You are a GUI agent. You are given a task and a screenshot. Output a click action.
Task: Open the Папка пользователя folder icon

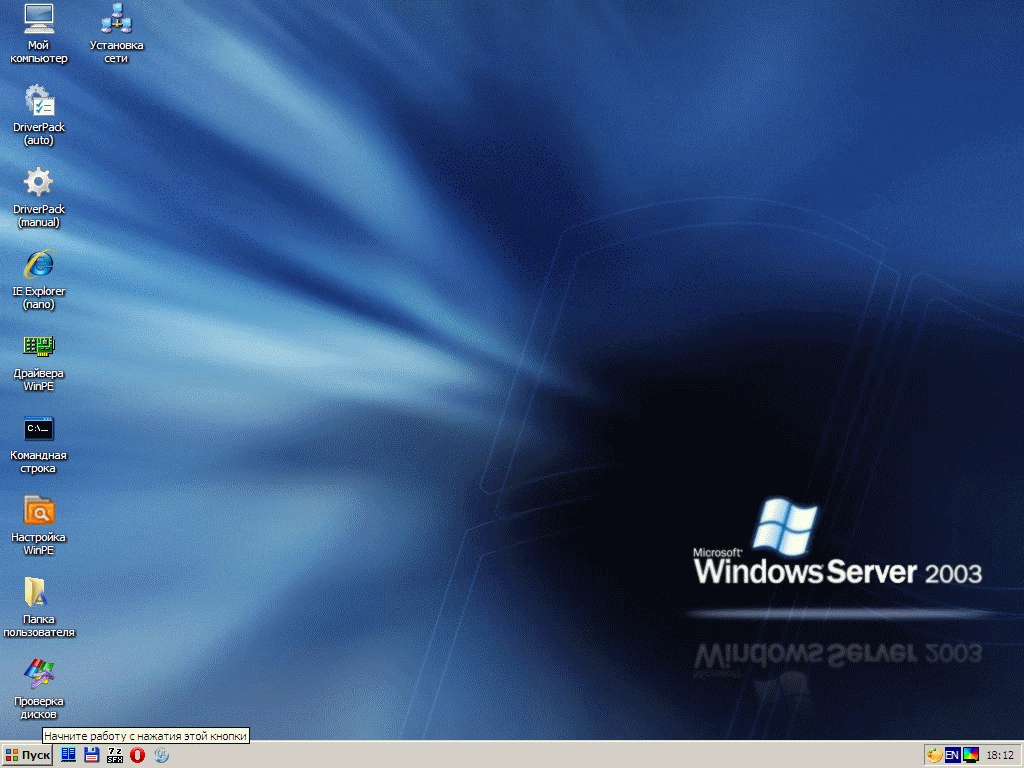point(39,608)
